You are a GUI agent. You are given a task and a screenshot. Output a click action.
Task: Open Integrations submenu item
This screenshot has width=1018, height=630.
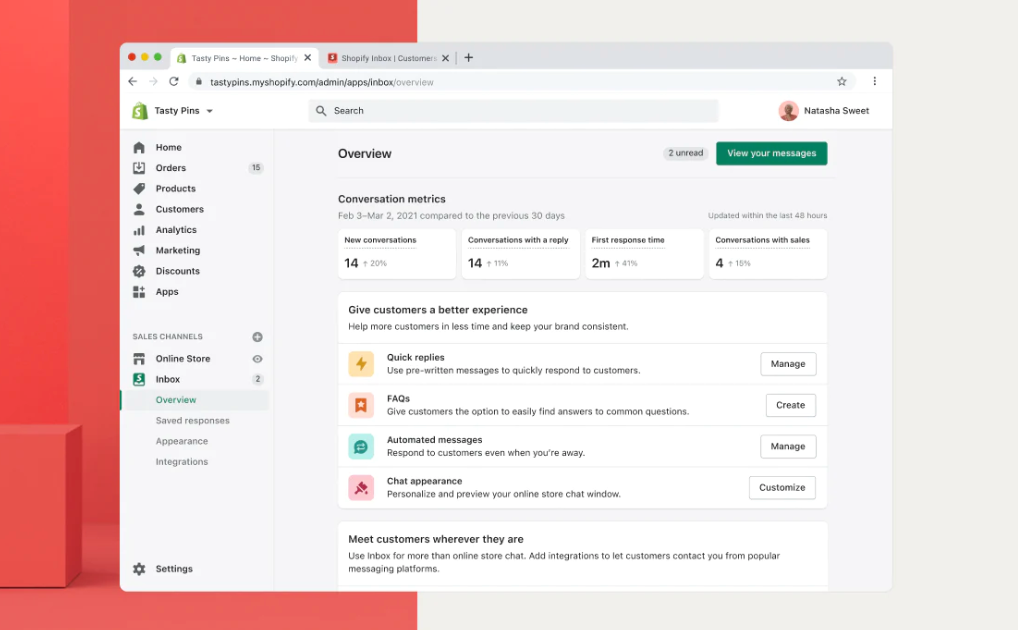point(182,462)
